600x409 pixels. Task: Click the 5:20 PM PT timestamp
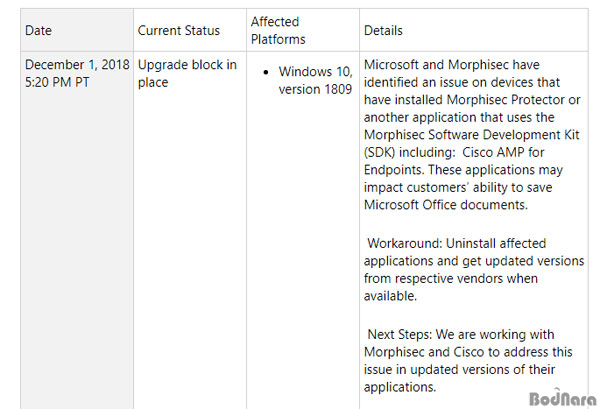click(57, 82)
